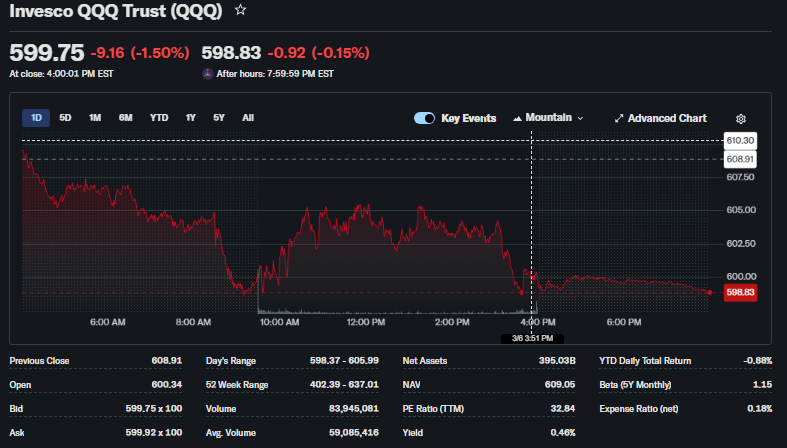Show the 6M chart range
The height and width of the screenshot is (448, 787).
point(126,118)
